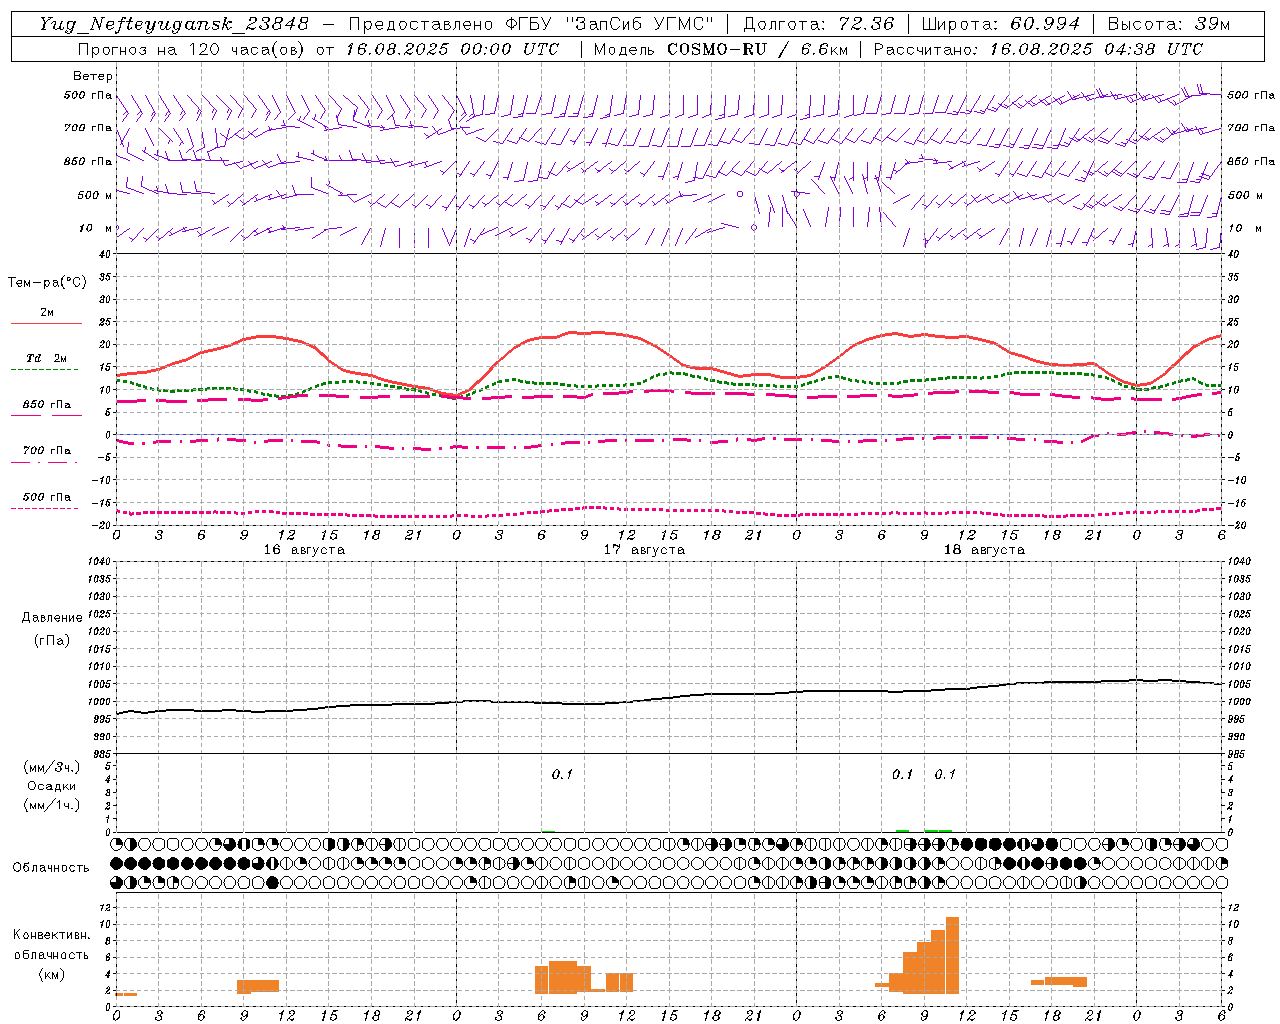Click the (мм/3ч.) unit label
Image resolution: width=1280 pixels, height=1024 pixels.
point(52,768)
